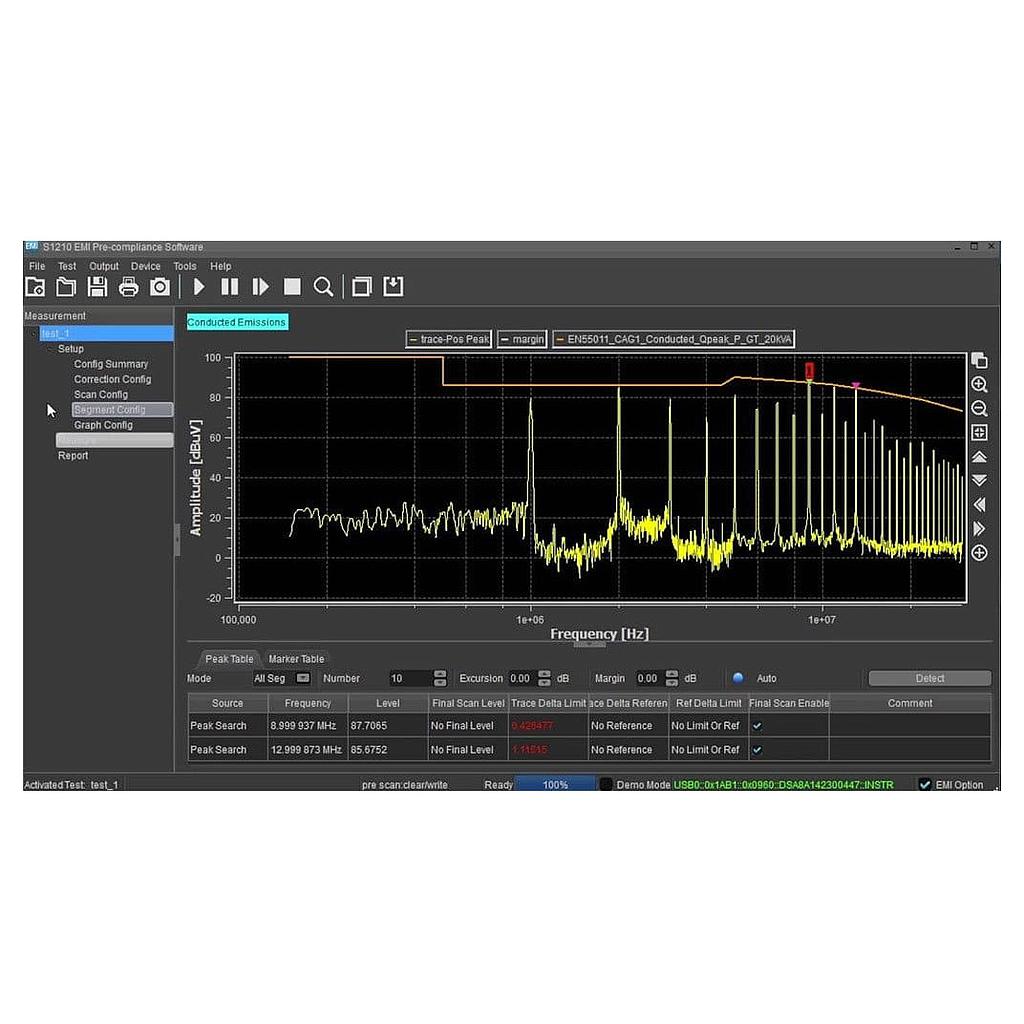Collapse the Setup tree node
Viewport: 1024px width, 1024px height.
[x=51, y=348]
